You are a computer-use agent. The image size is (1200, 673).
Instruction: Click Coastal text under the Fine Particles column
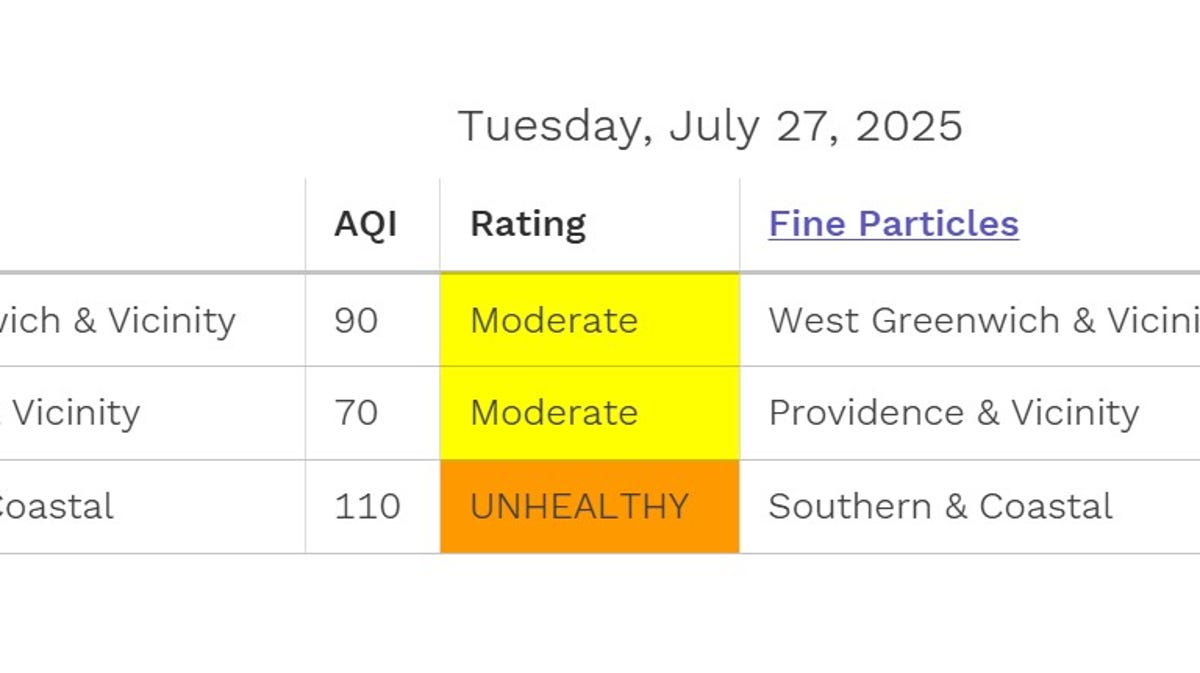[x=1045, y=506]
